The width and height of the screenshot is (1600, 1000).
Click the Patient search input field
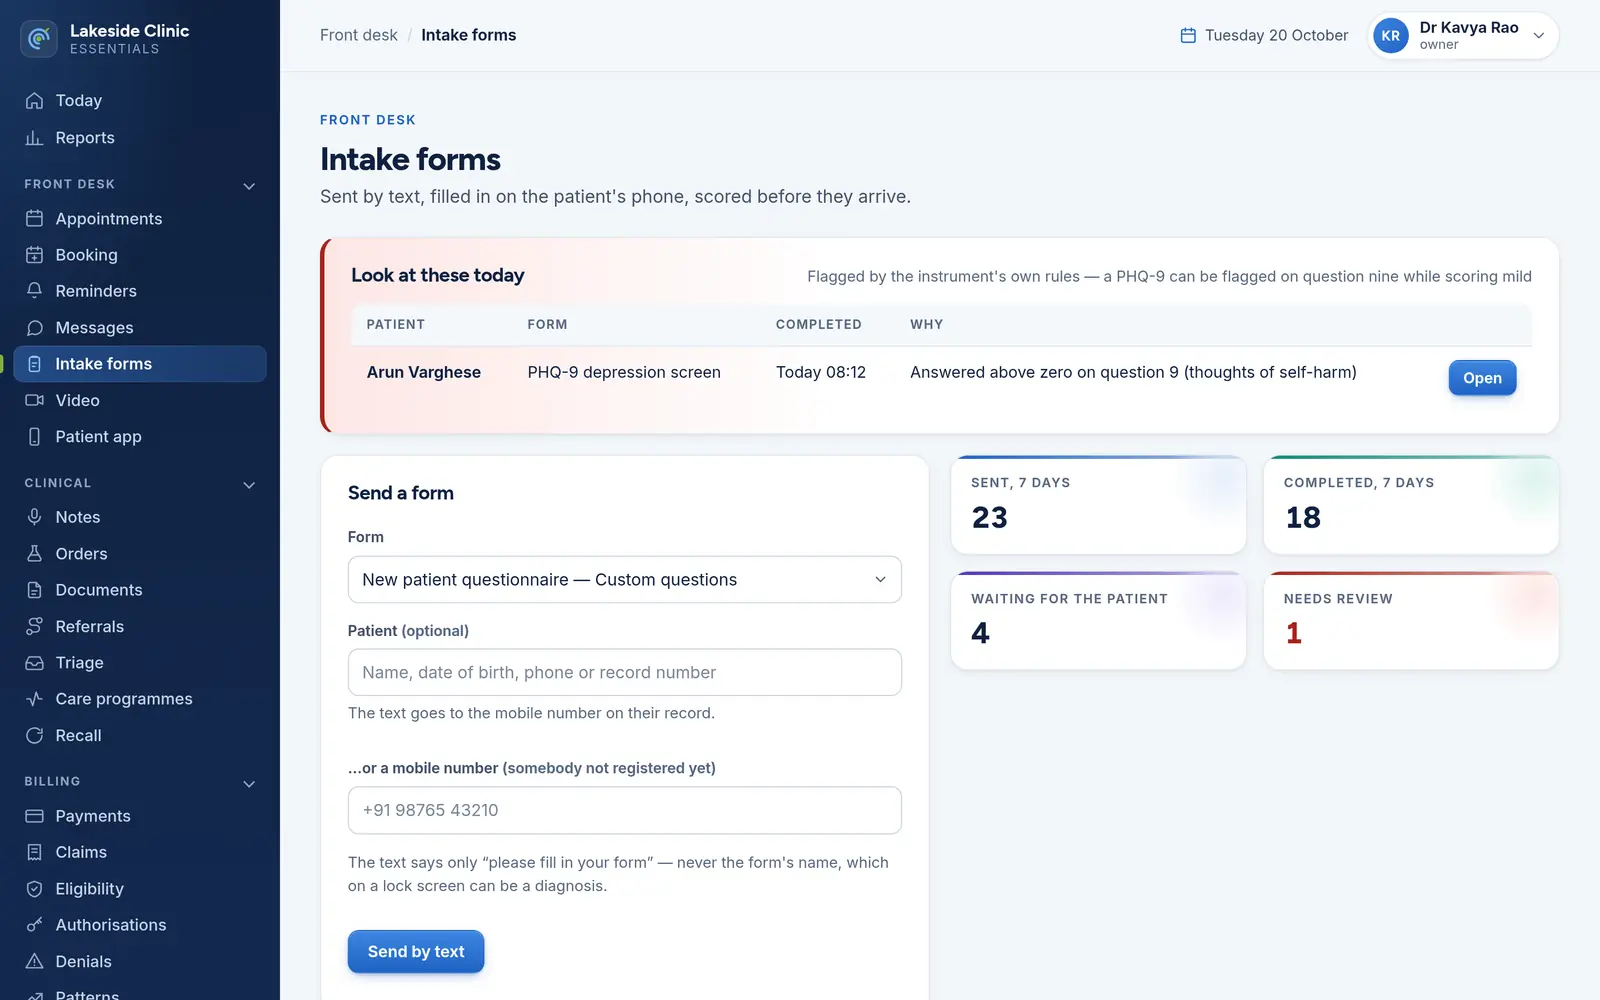point(624,673)
